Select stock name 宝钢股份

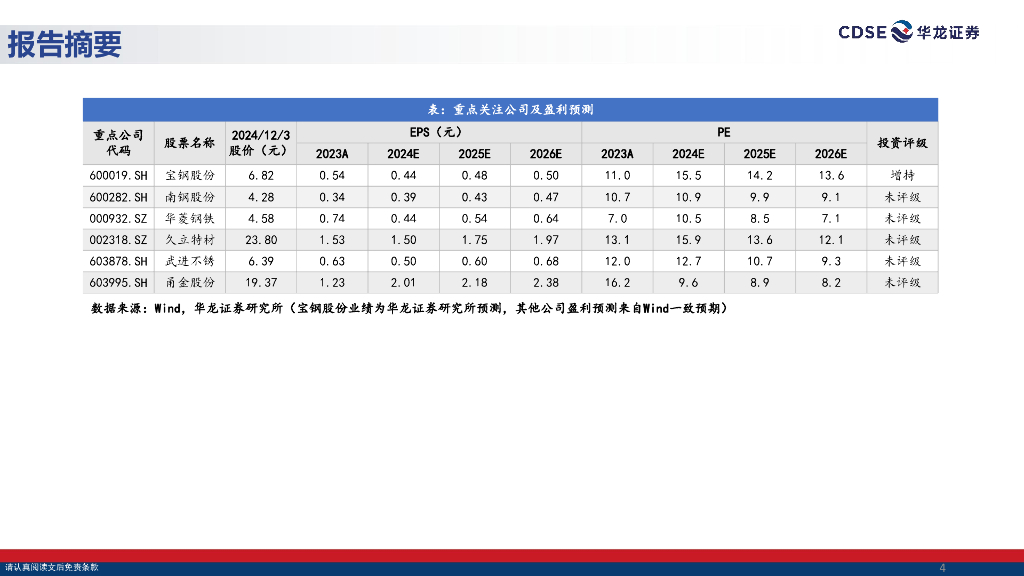point(189,176)
